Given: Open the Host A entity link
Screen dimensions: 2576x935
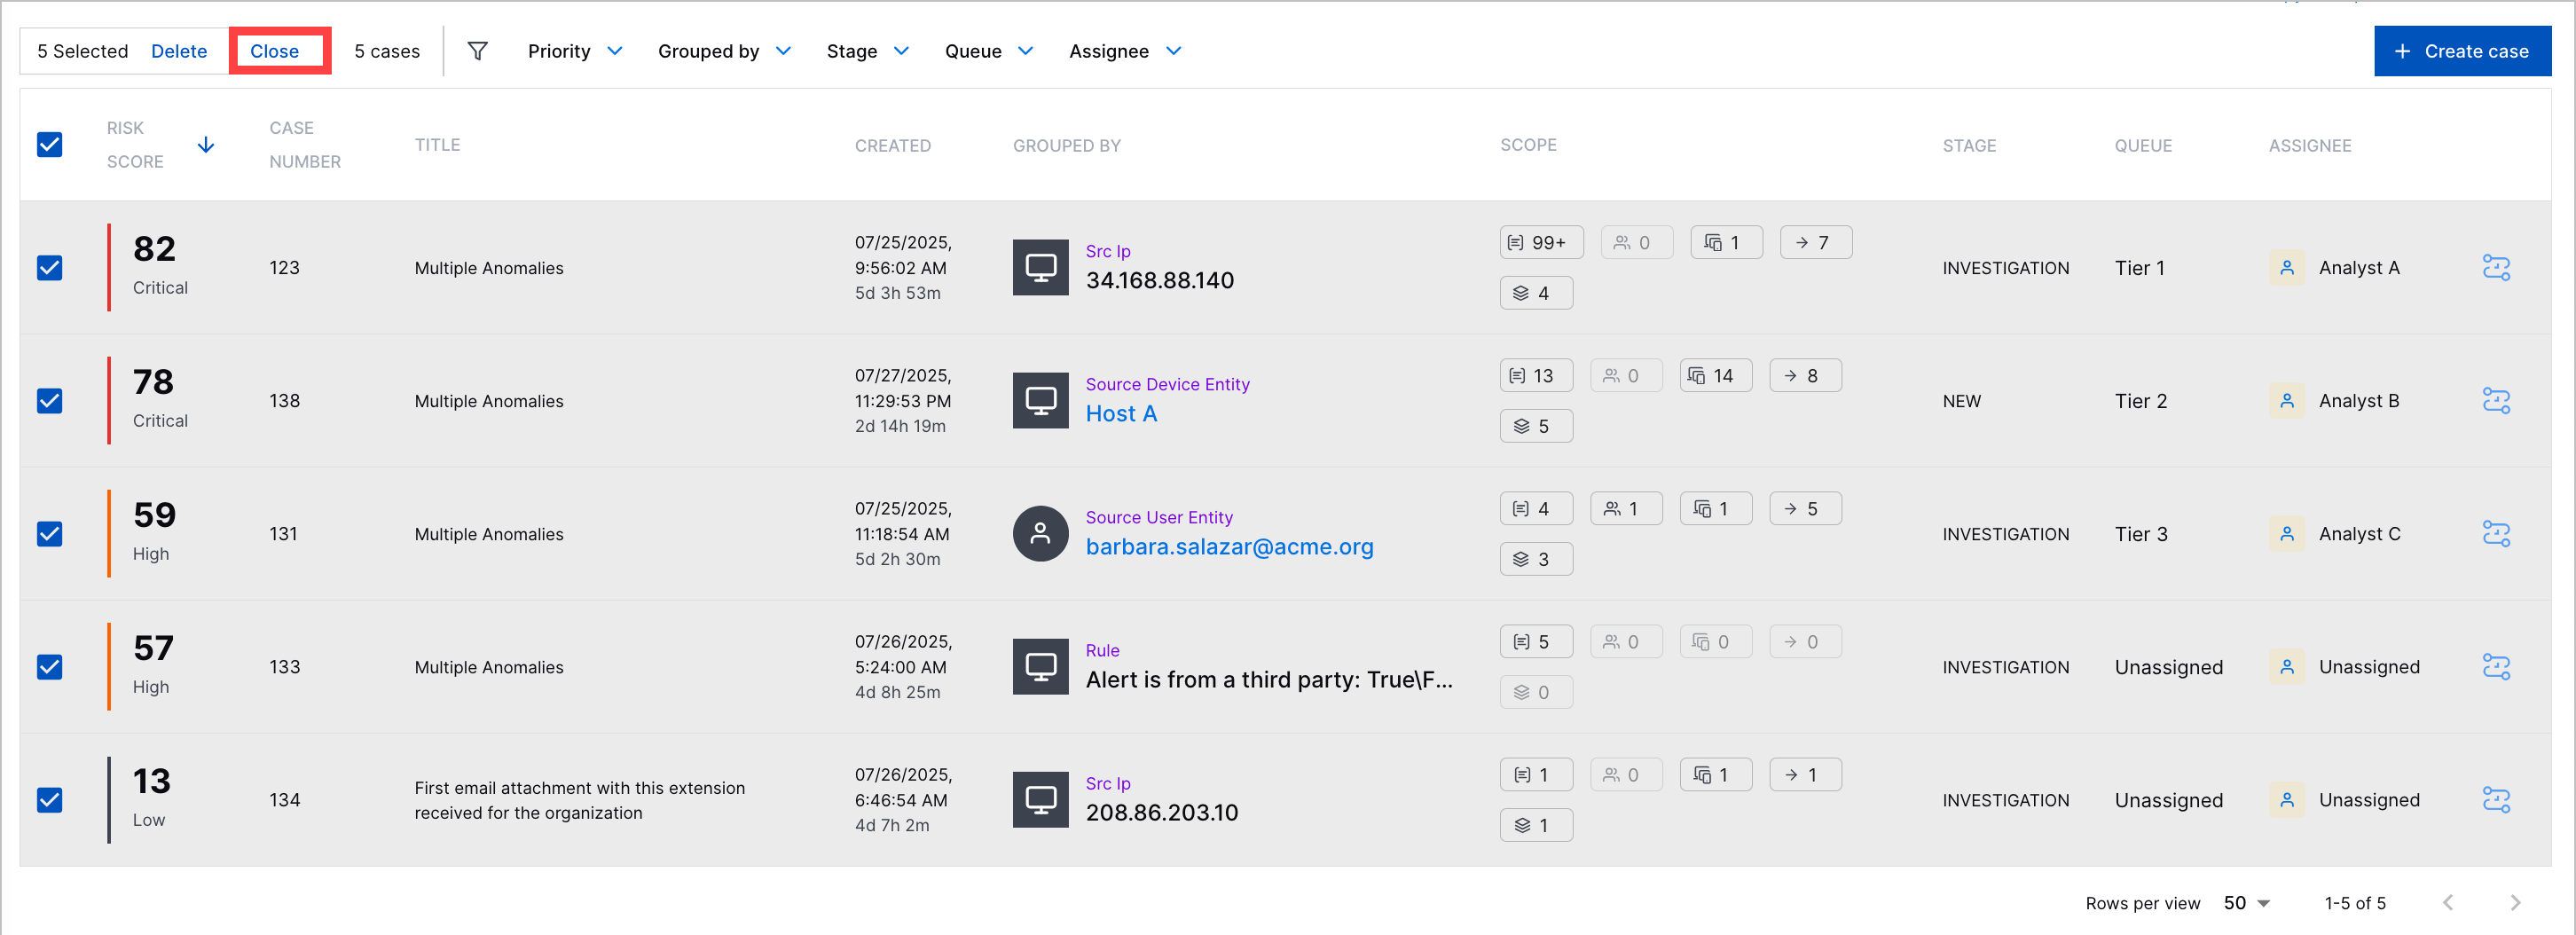Looking at the screenshot, I should [x=1121, y=414].
